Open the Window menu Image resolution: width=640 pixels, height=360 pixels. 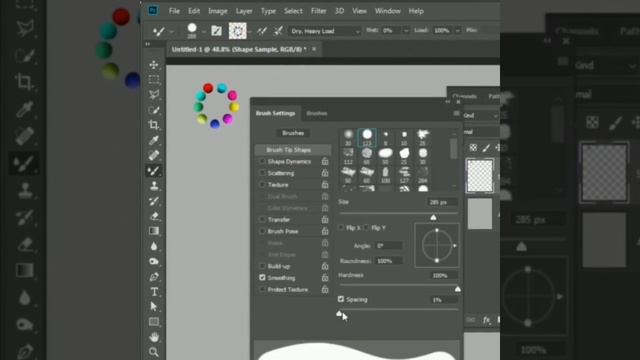pyautogui.click(x=387, y=11)
